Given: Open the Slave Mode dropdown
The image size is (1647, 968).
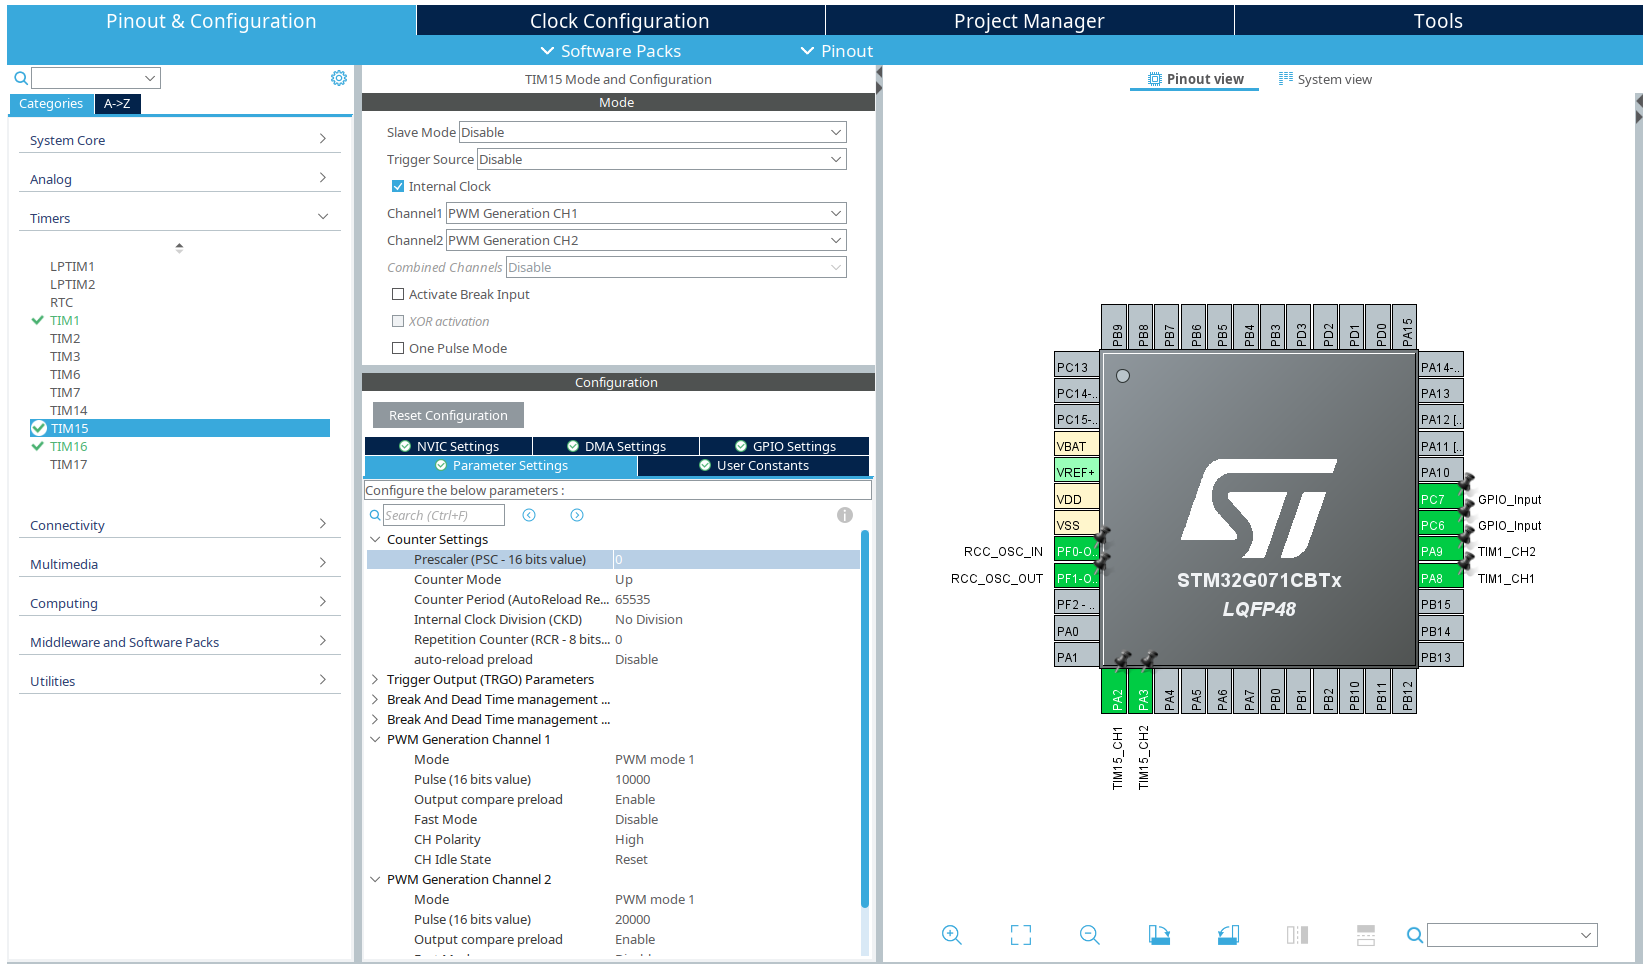Looking at the screenshot, I should click(652, 132).
